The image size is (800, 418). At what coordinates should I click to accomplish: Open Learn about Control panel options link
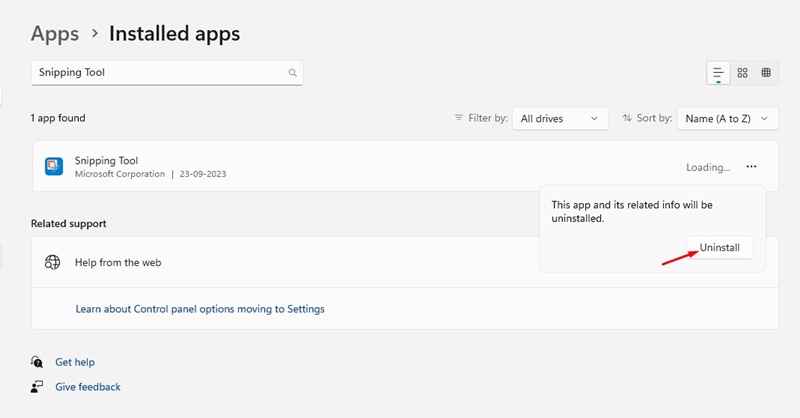200,309
